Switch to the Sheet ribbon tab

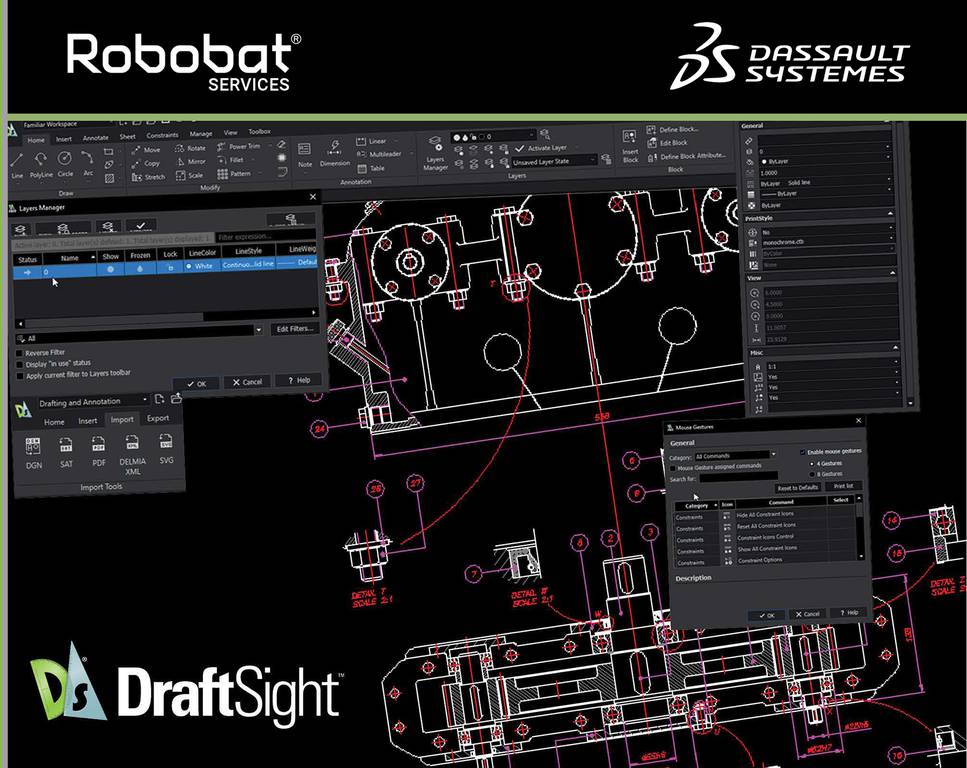pyautogui.click(x=128, y=137)
